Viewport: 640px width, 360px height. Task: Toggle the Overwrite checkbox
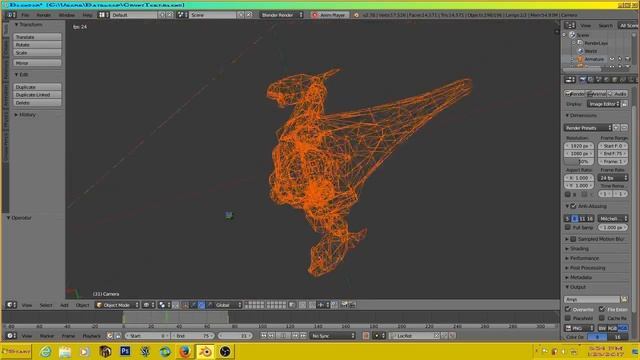click(568, 309)
